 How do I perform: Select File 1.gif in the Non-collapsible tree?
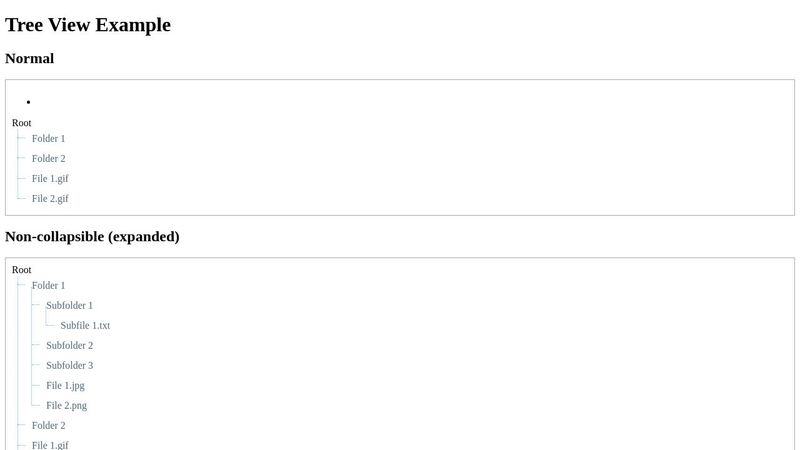[x=50, y=445]
